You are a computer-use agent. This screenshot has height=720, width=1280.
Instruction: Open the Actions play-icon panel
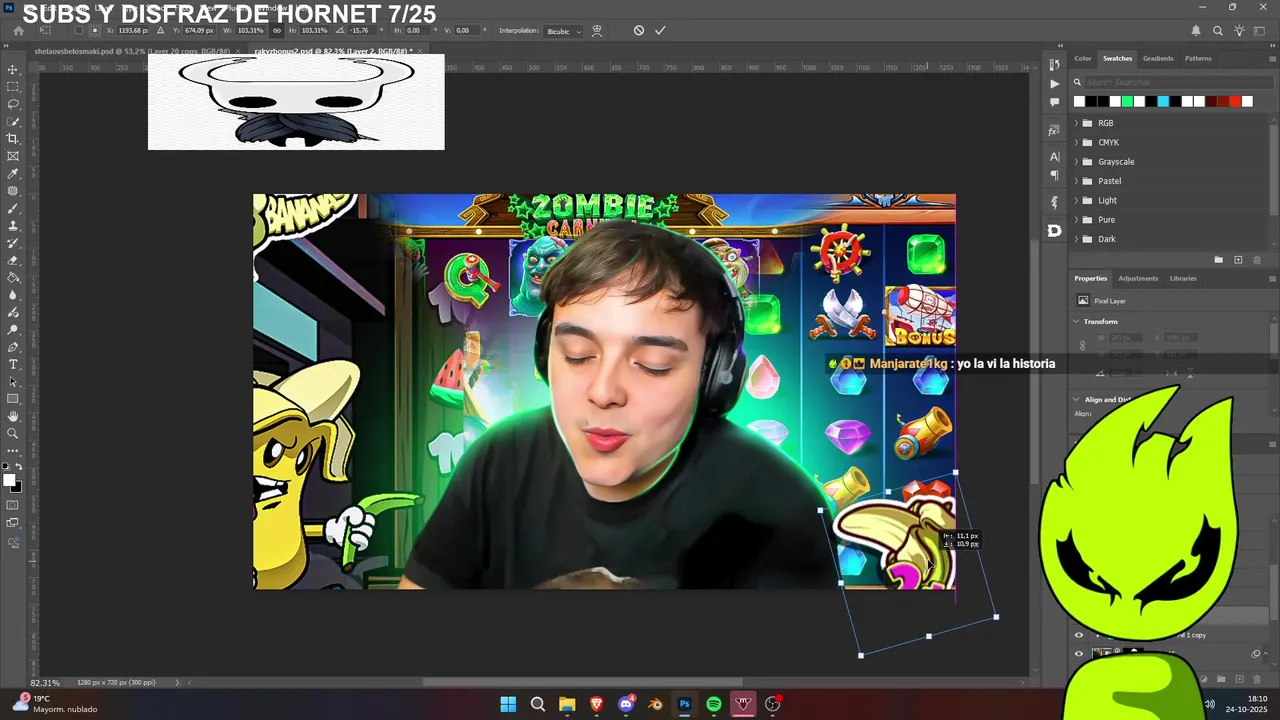click(1054, 84)
